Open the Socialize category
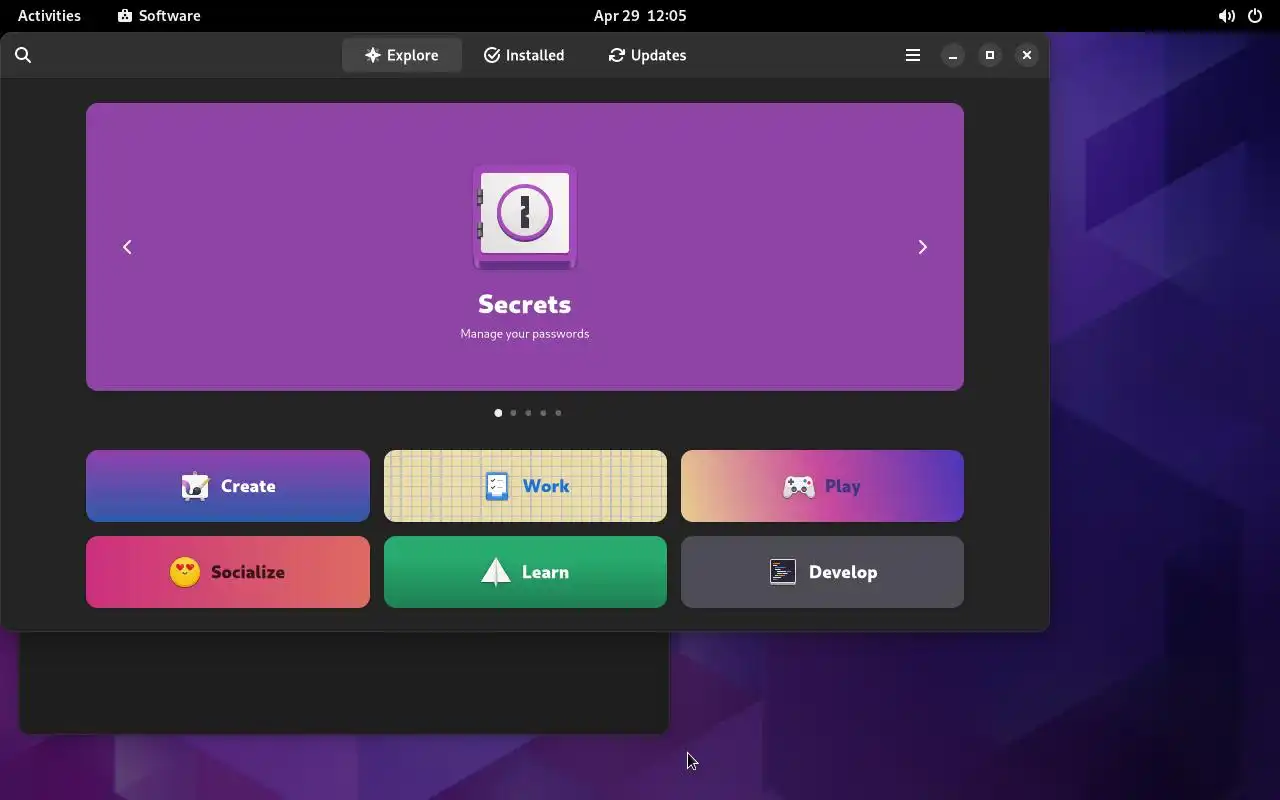The image size is (1280, 800). (228, 572)
